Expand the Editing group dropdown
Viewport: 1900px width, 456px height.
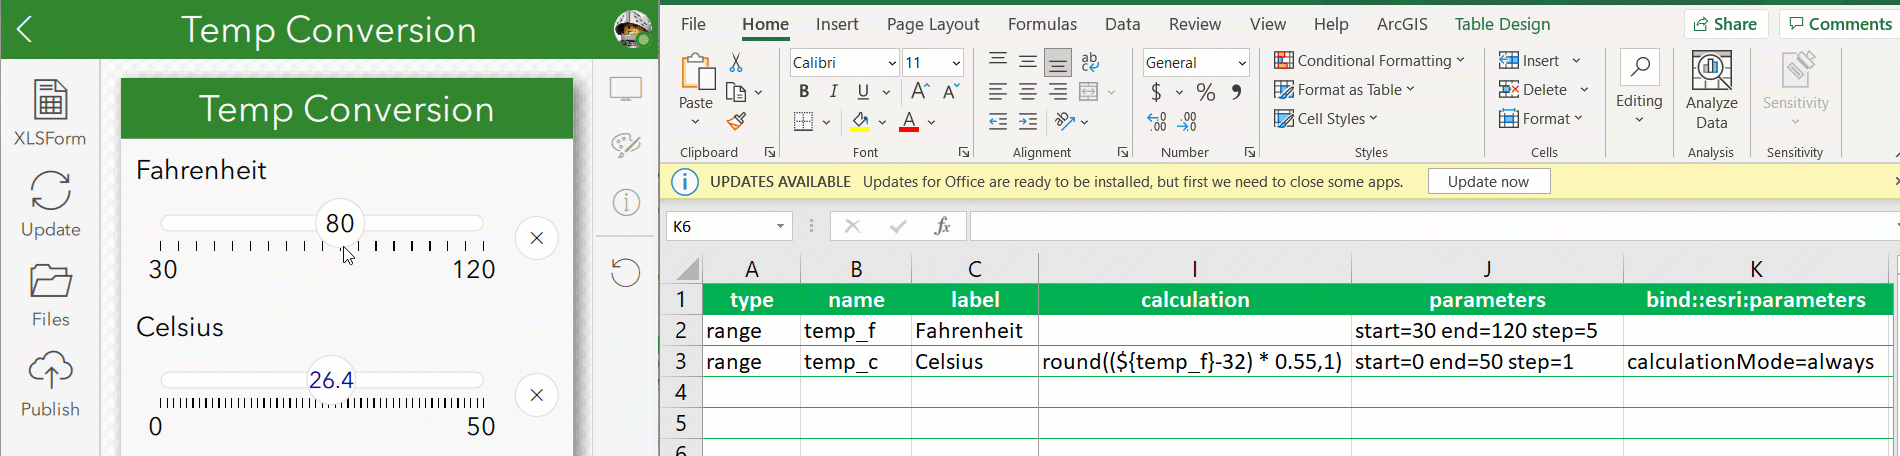click(x=1639, y=120)
